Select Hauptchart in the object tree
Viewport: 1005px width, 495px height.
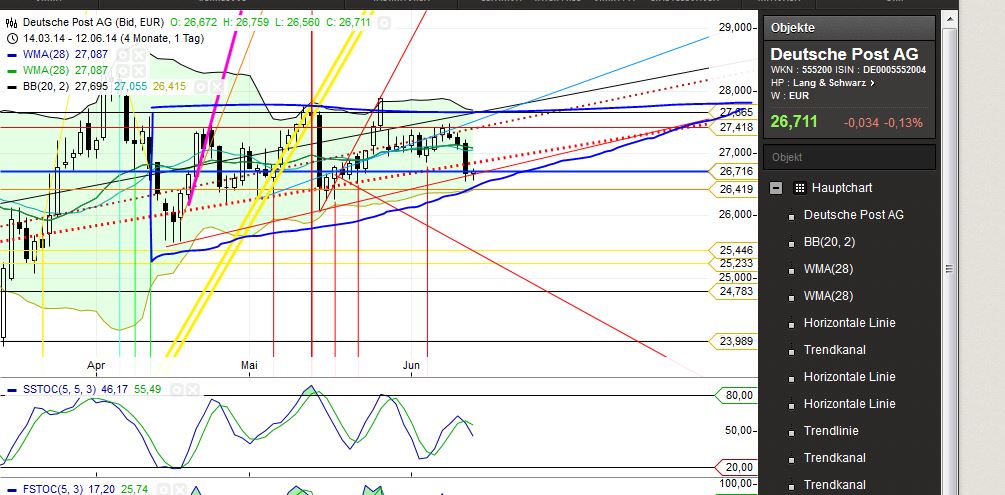(x=842, y=188)
